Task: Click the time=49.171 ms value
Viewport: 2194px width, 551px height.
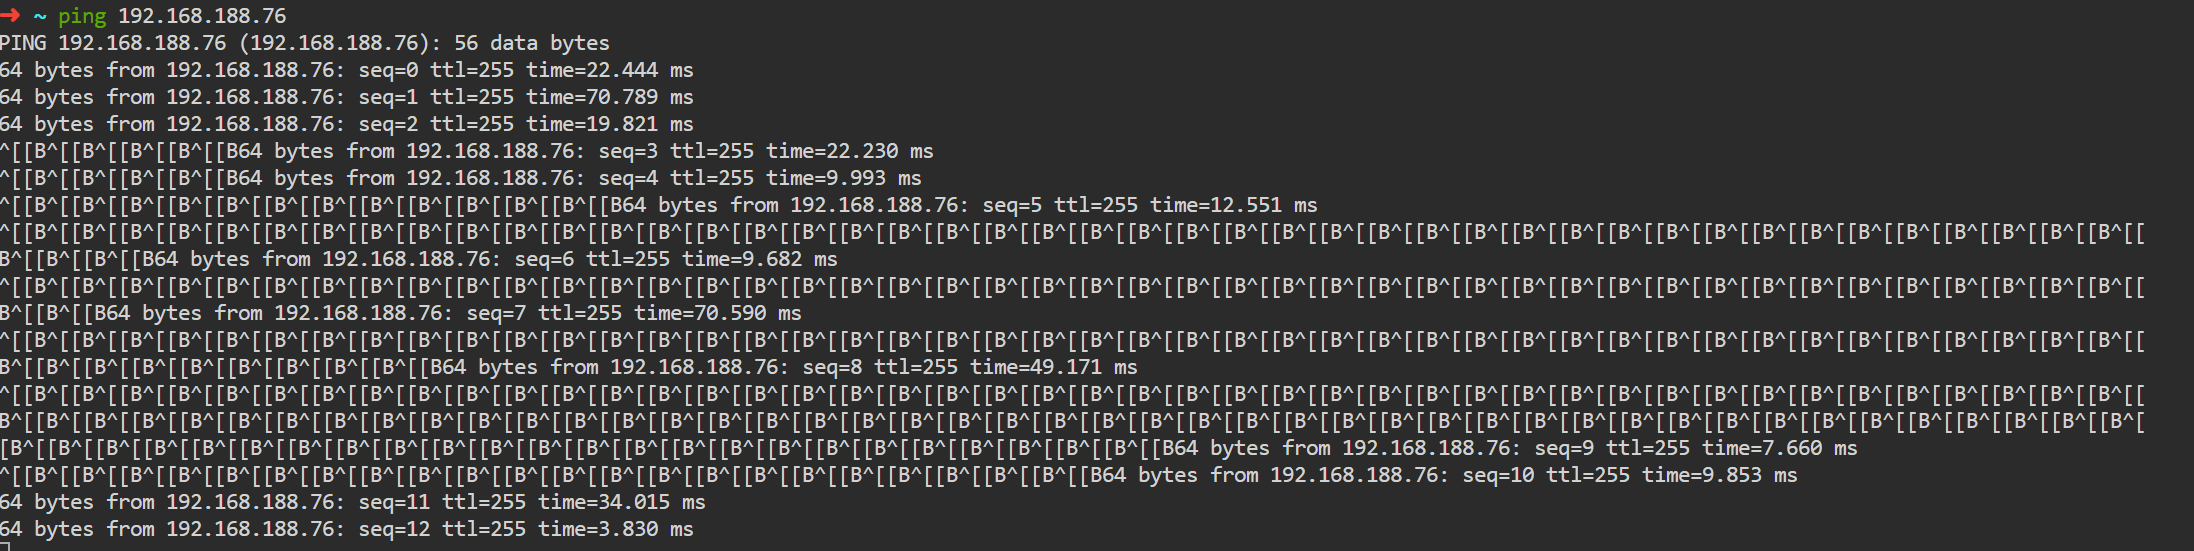Action: [x=1053, y=367]
